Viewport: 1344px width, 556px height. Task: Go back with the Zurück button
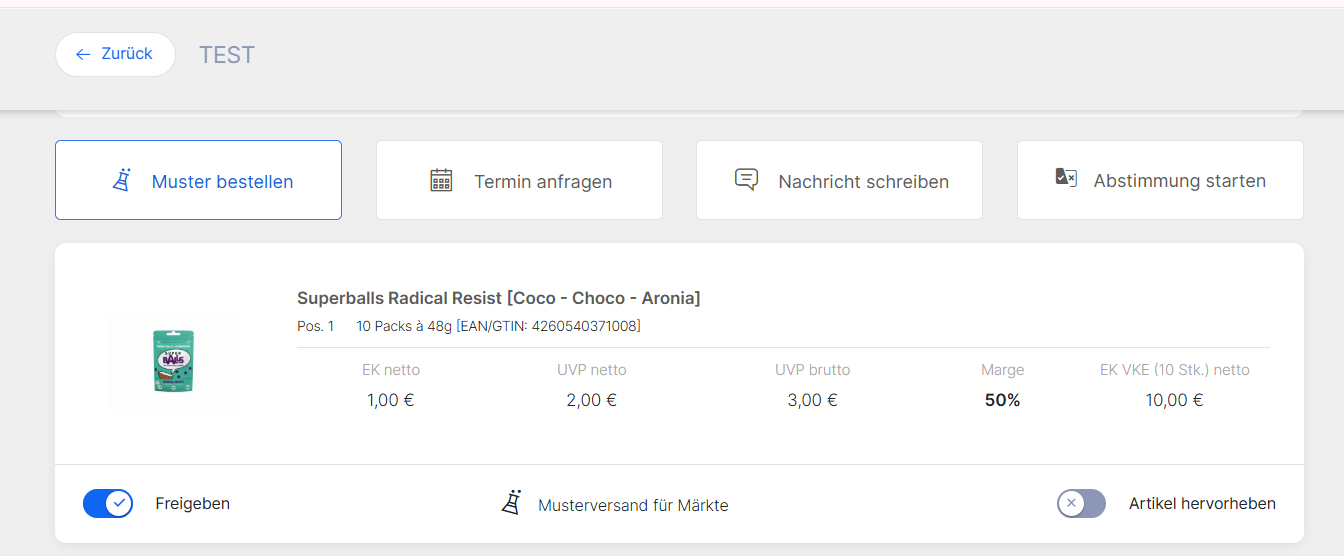click(115, 54)
